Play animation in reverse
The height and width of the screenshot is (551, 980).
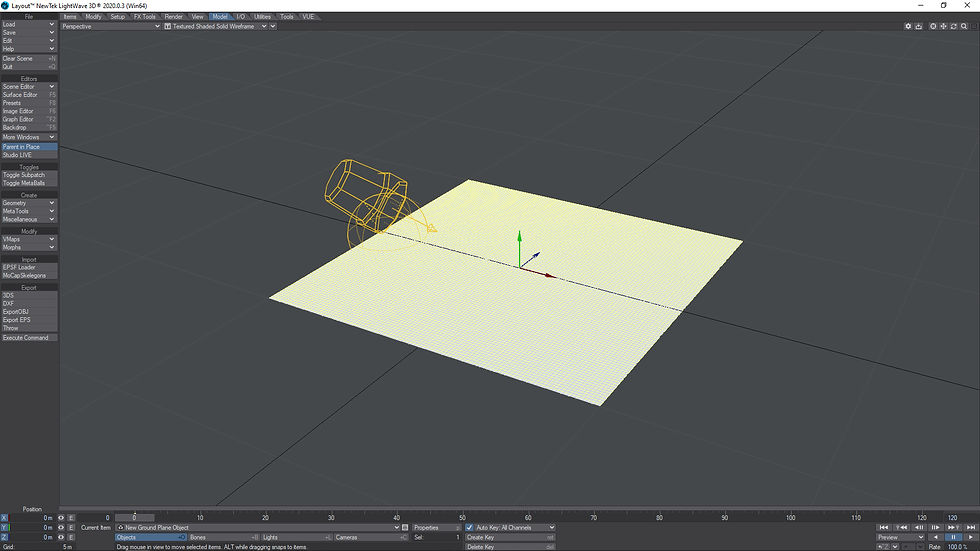(936, 537)
